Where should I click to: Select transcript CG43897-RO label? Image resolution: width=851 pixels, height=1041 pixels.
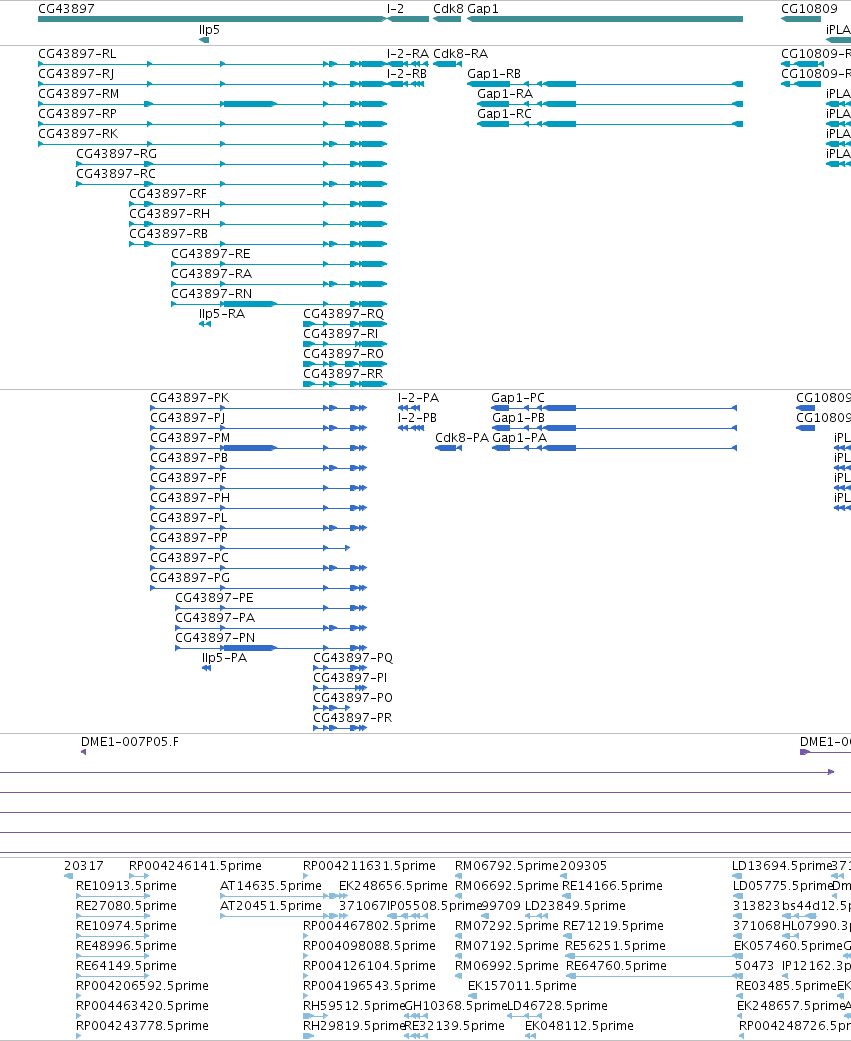click(343, 353)
